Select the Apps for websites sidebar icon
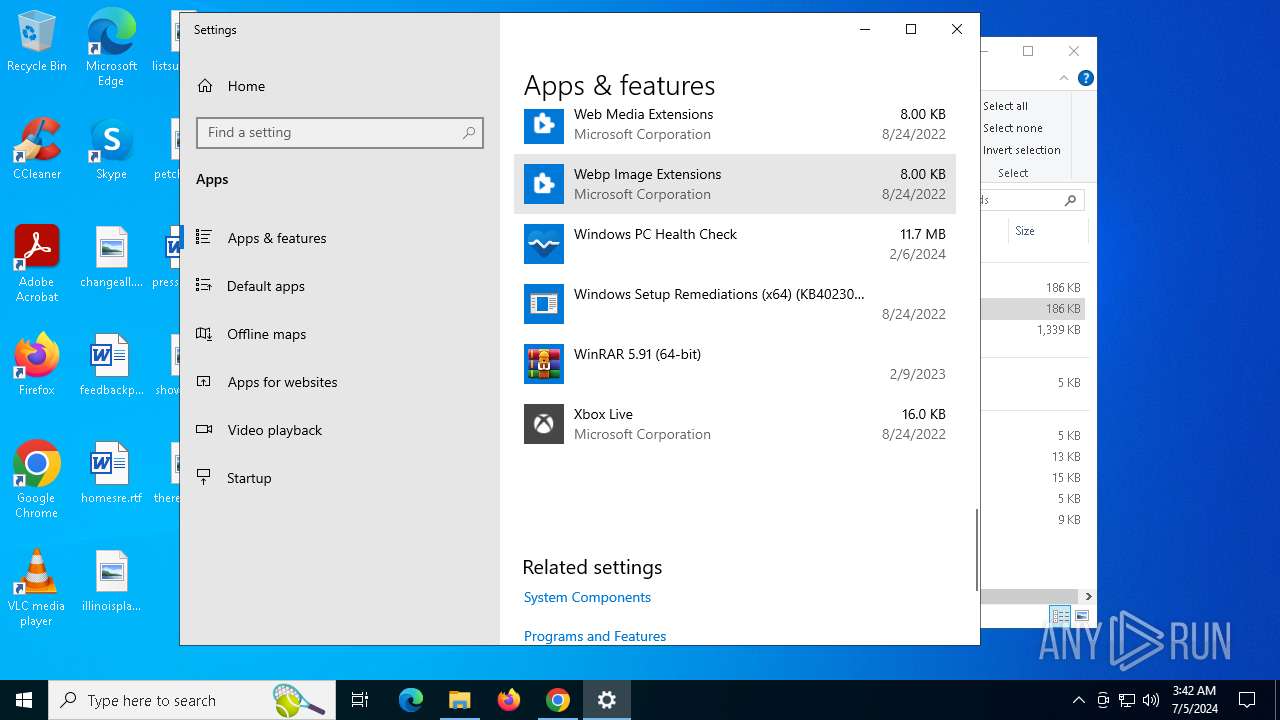This screenshot has height=720, width=1280. [204, 381]
